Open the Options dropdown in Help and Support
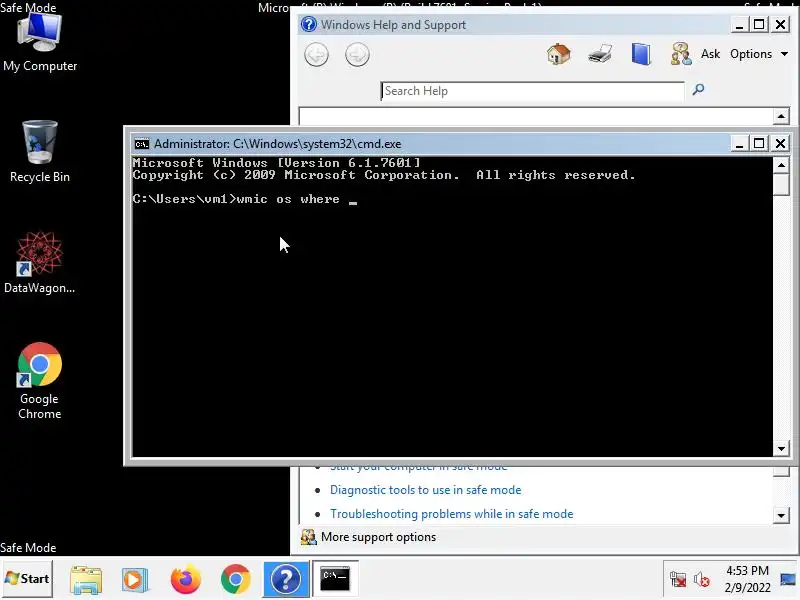The image size is (800, 600). pos(759,54)
